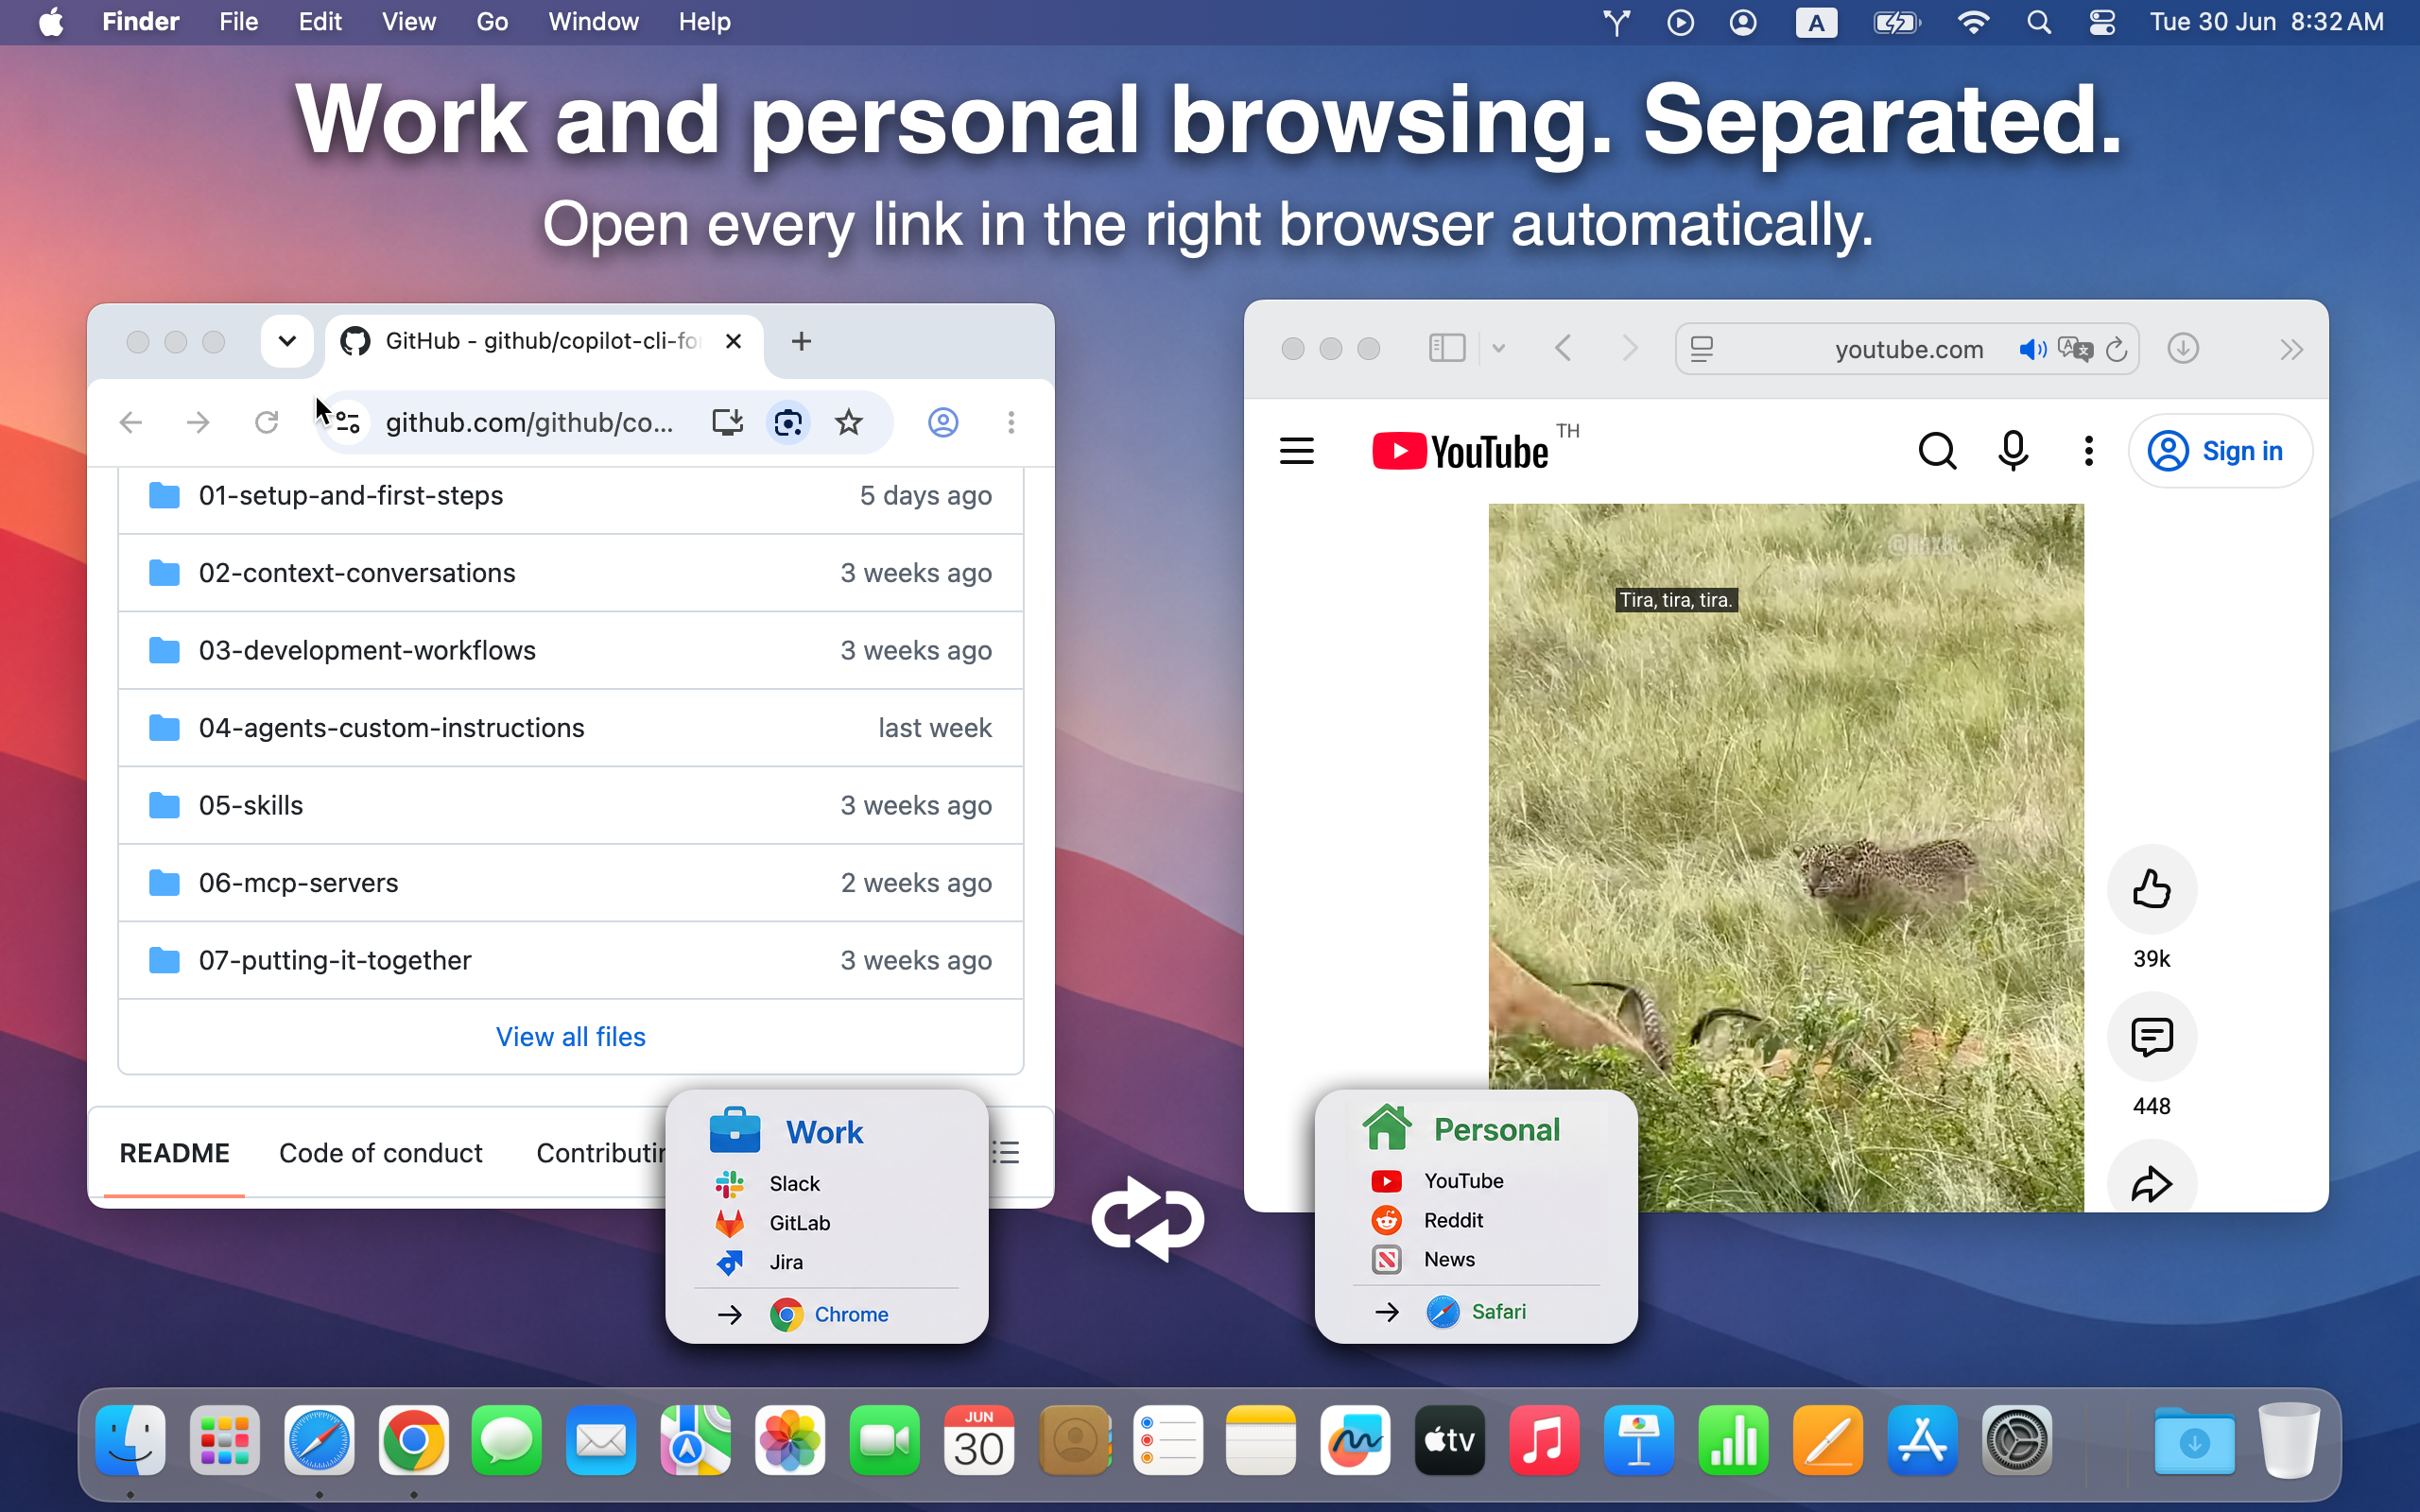
Task: Open the File menu
Action: coord(238,22)
